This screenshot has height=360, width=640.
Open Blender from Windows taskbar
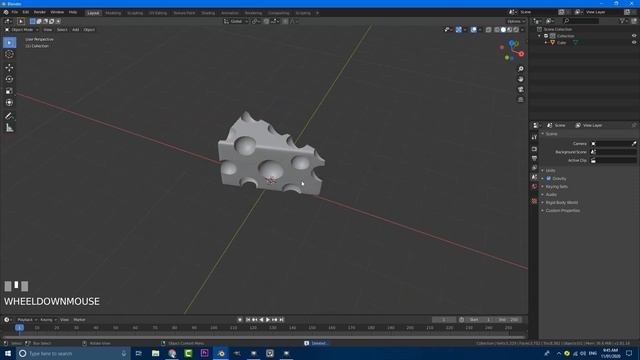coord(221,353)
